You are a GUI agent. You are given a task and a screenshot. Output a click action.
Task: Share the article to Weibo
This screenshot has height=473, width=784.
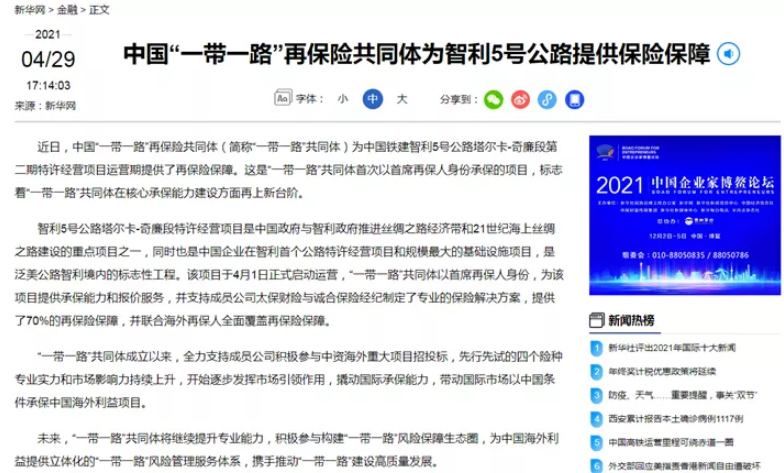pyautogui.click(x=520, y=100)
